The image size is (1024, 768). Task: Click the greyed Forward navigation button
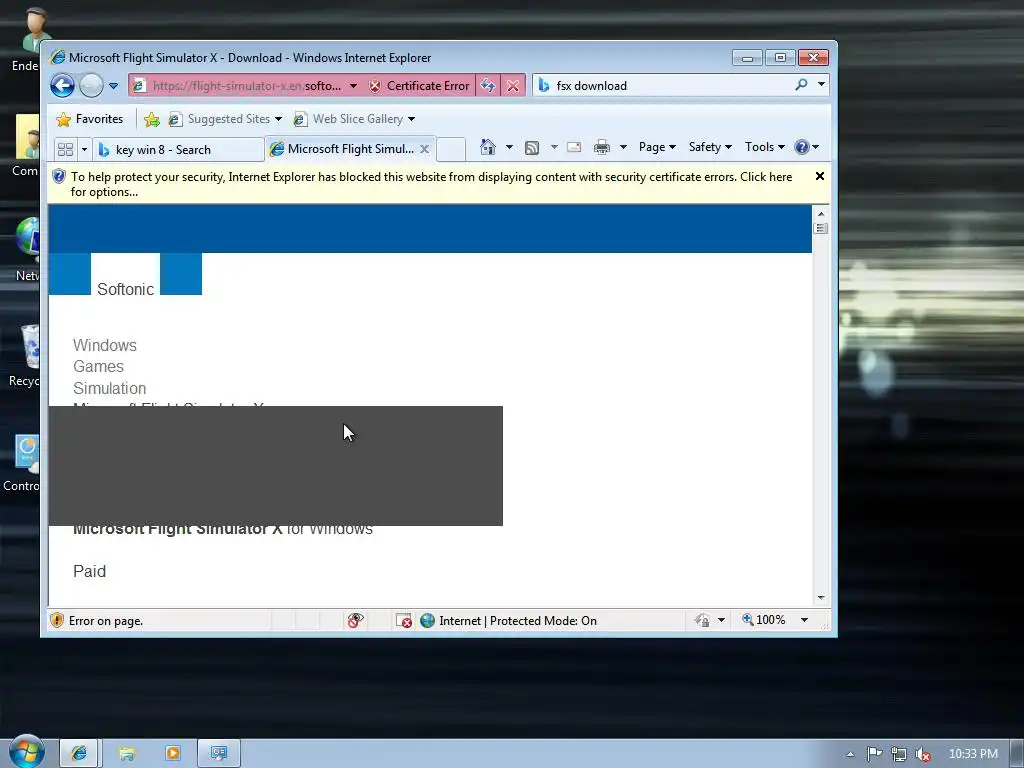(x=91, y=86)
